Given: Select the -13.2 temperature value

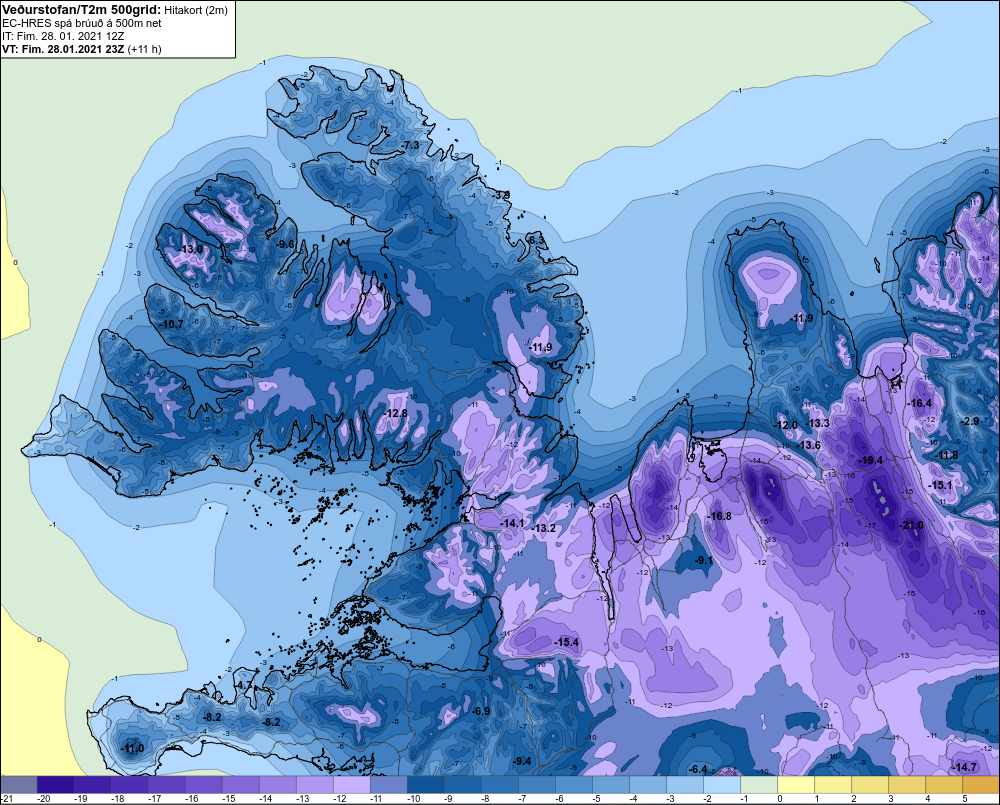Looking at the screenshot, I should tap(544, 528).
